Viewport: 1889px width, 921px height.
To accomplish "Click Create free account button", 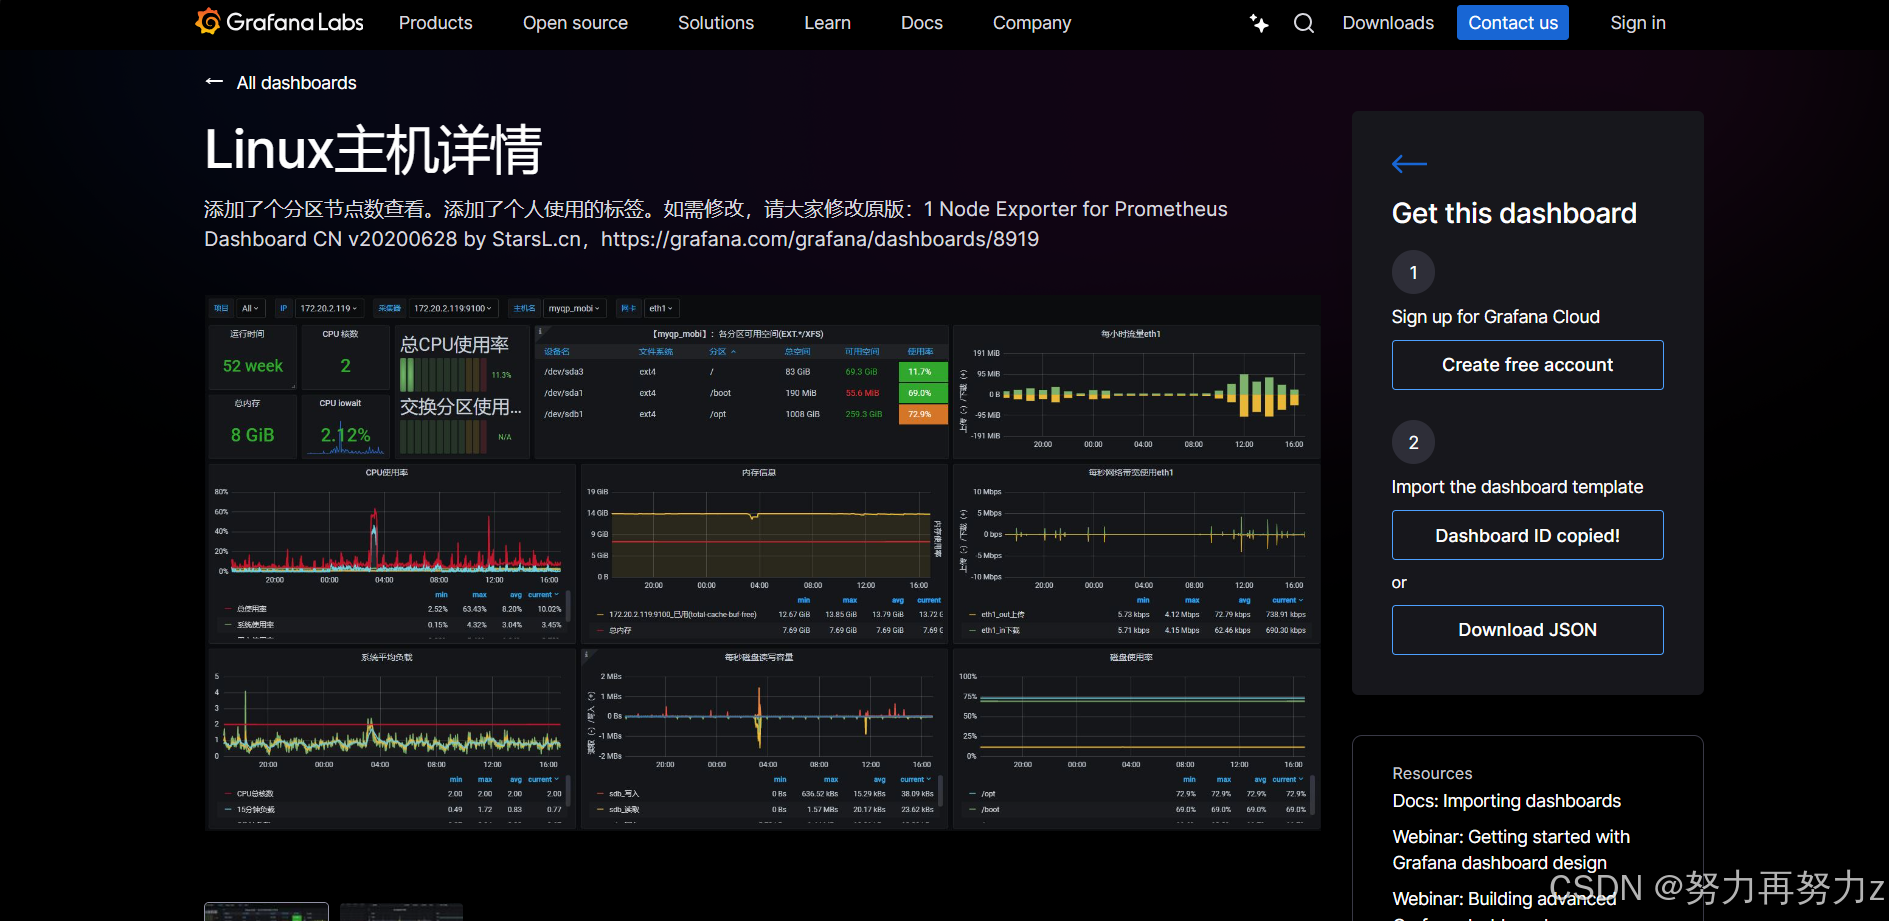I will (x=1527, y=365).
